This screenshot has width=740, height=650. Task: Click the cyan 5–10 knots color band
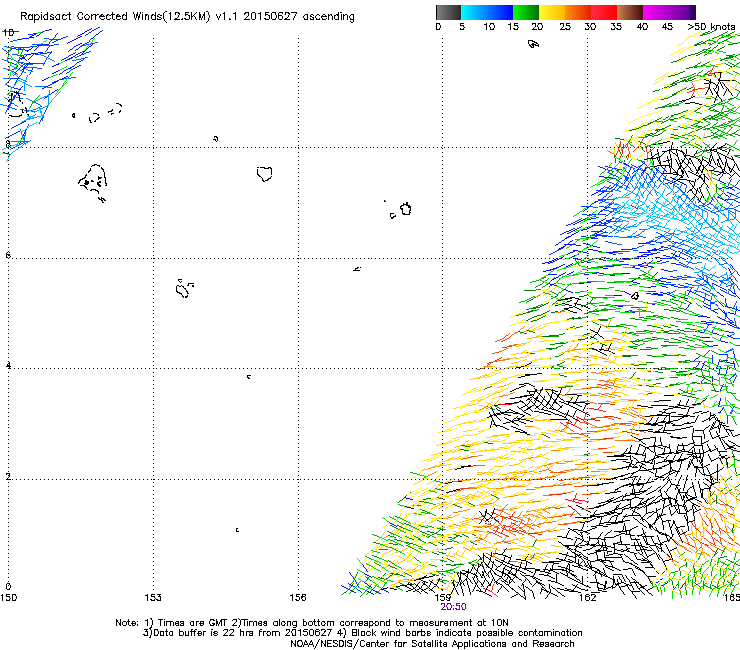coord(474,12)
